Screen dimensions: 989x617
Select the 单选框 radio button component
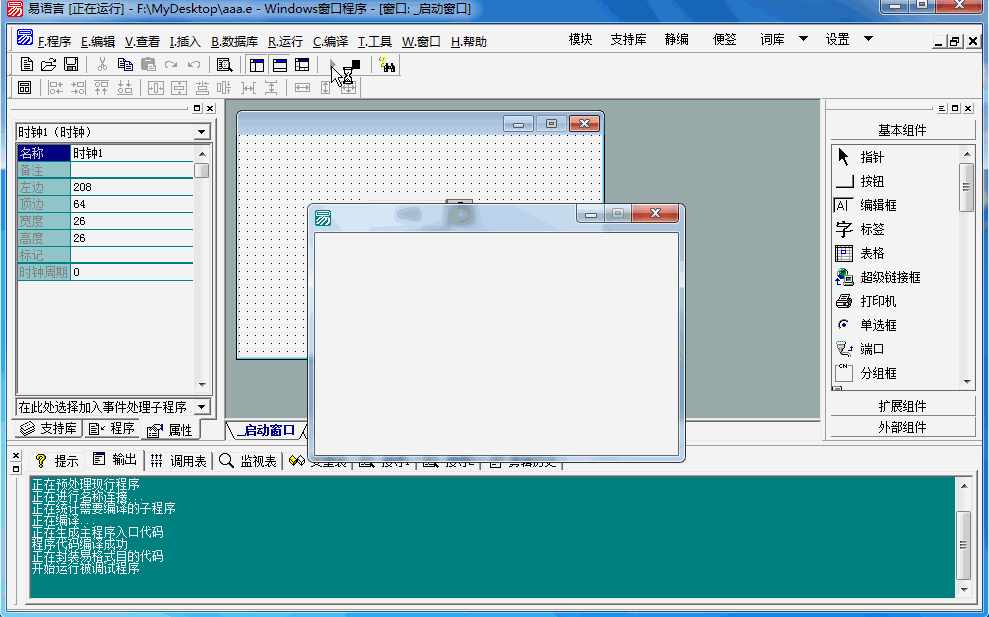tap(878, 325)
